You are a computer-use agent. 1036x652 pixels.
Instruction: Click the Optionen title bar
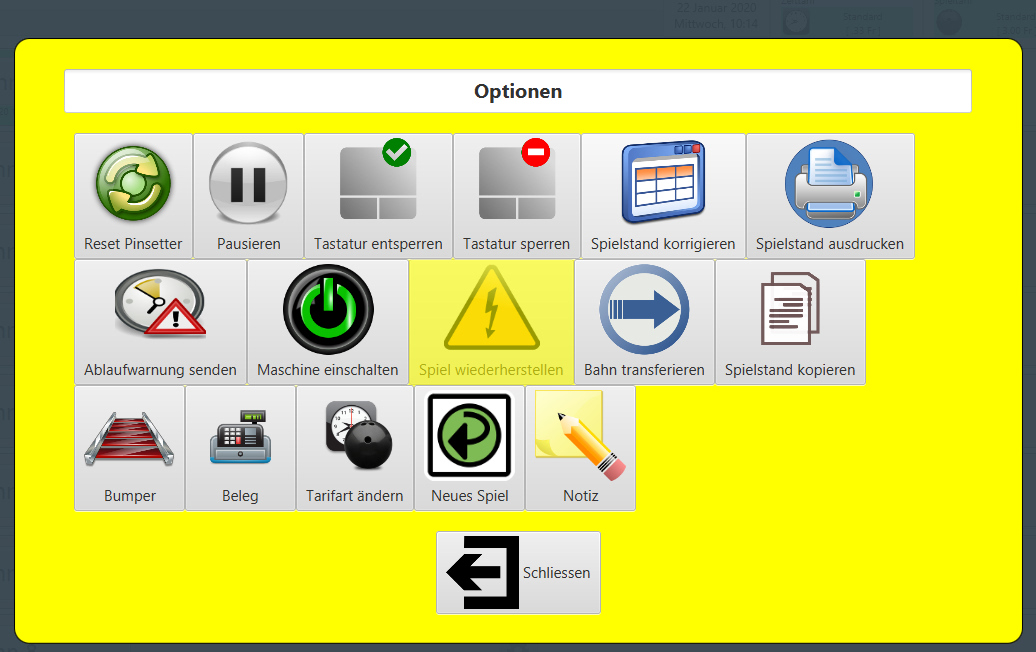coord(518,91)
